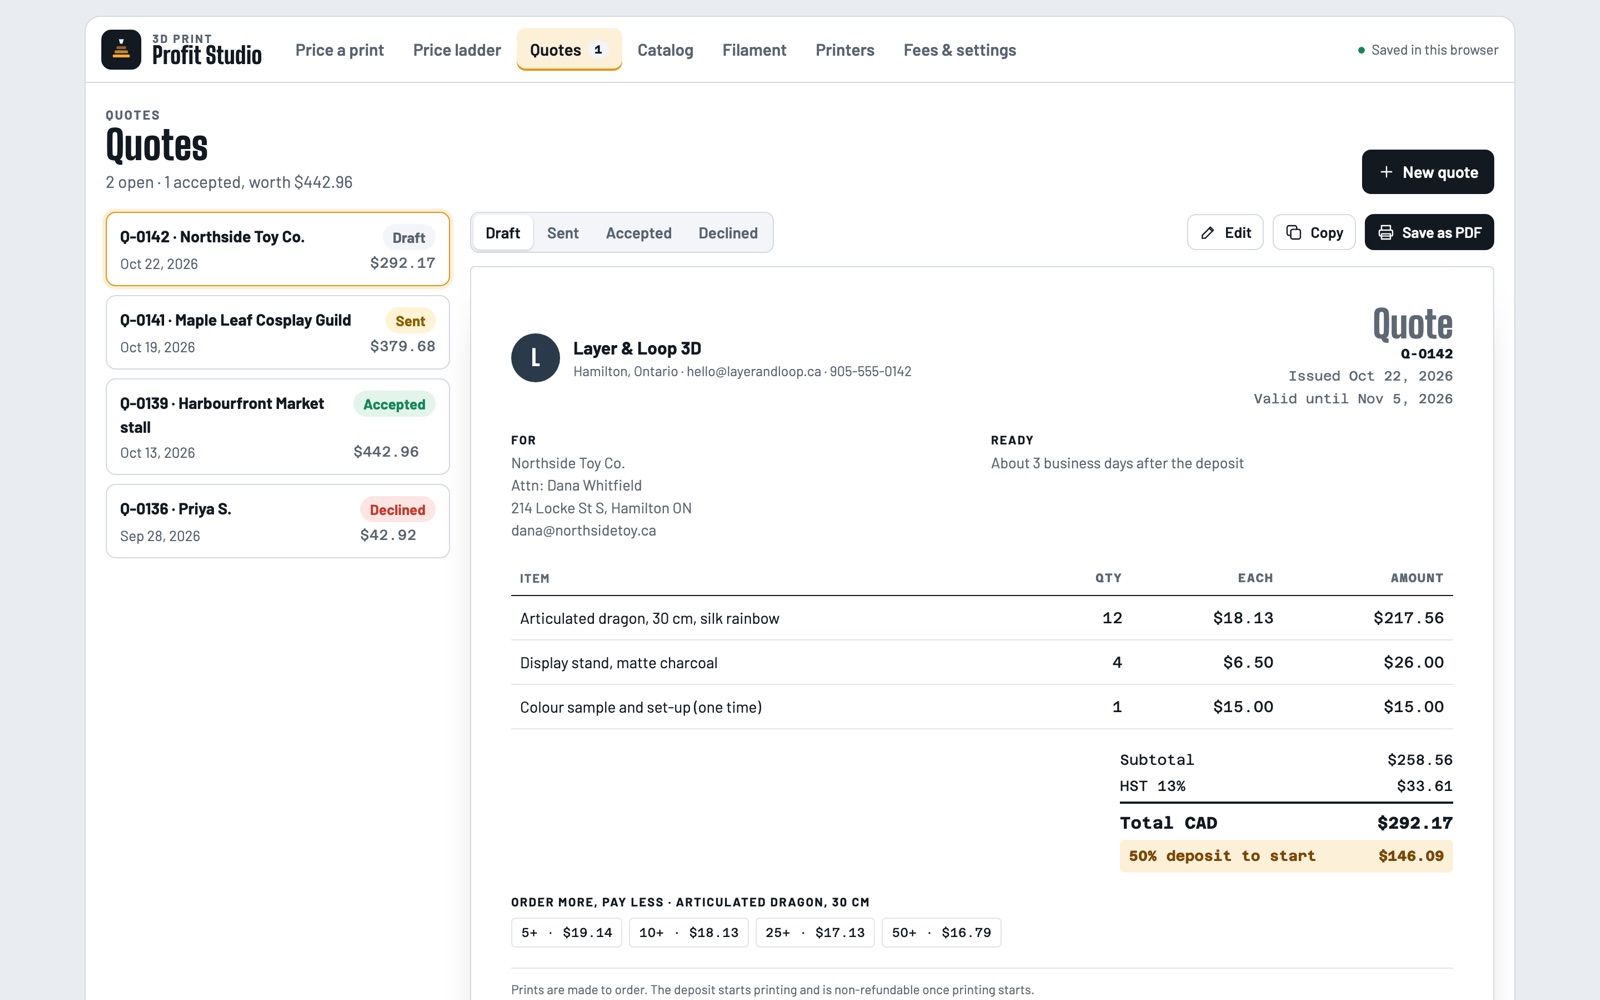Click the printer icon on Save as PDF
Viewport: 1600px width, 1000px height.
1385,232
